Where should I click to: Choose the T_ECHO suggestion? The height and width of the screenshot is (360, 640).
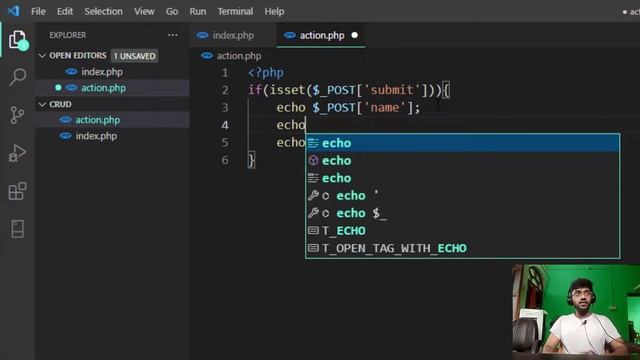click(x=462, y=231)
